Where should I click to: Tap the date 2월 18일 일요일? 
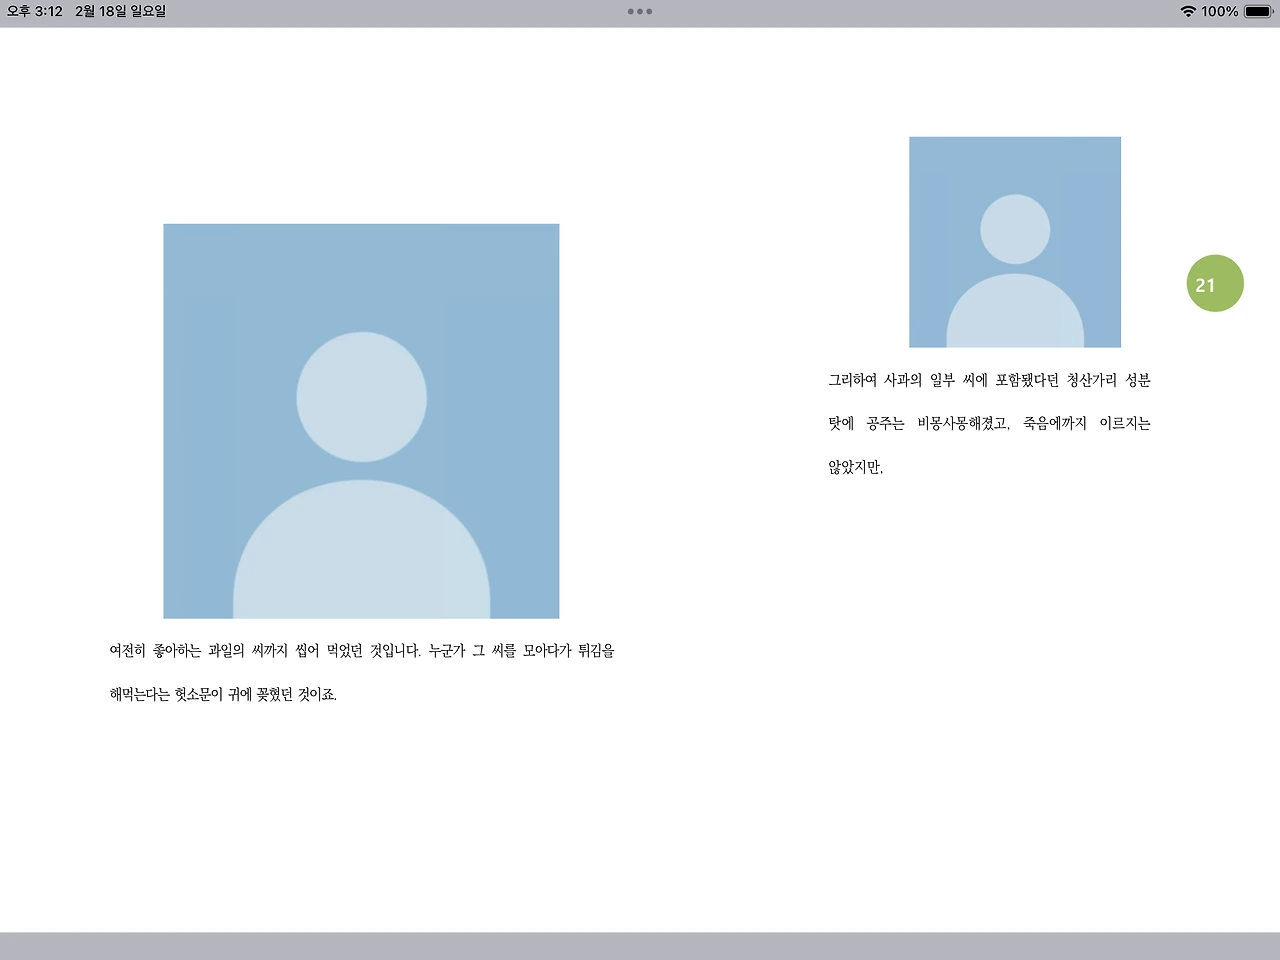(121, 12)
